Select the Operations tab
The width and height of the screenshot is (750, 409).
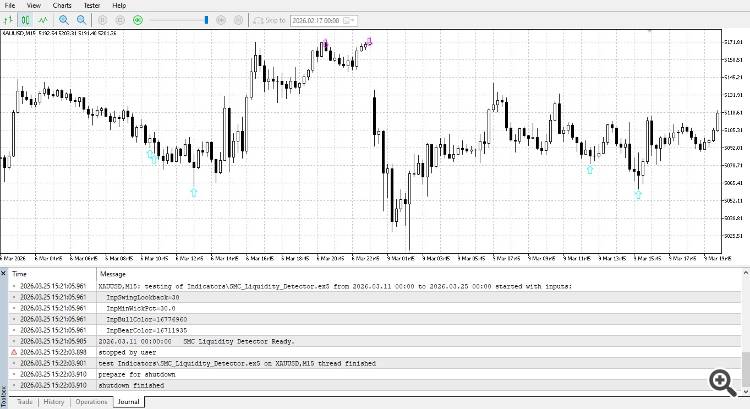[91, 402]
